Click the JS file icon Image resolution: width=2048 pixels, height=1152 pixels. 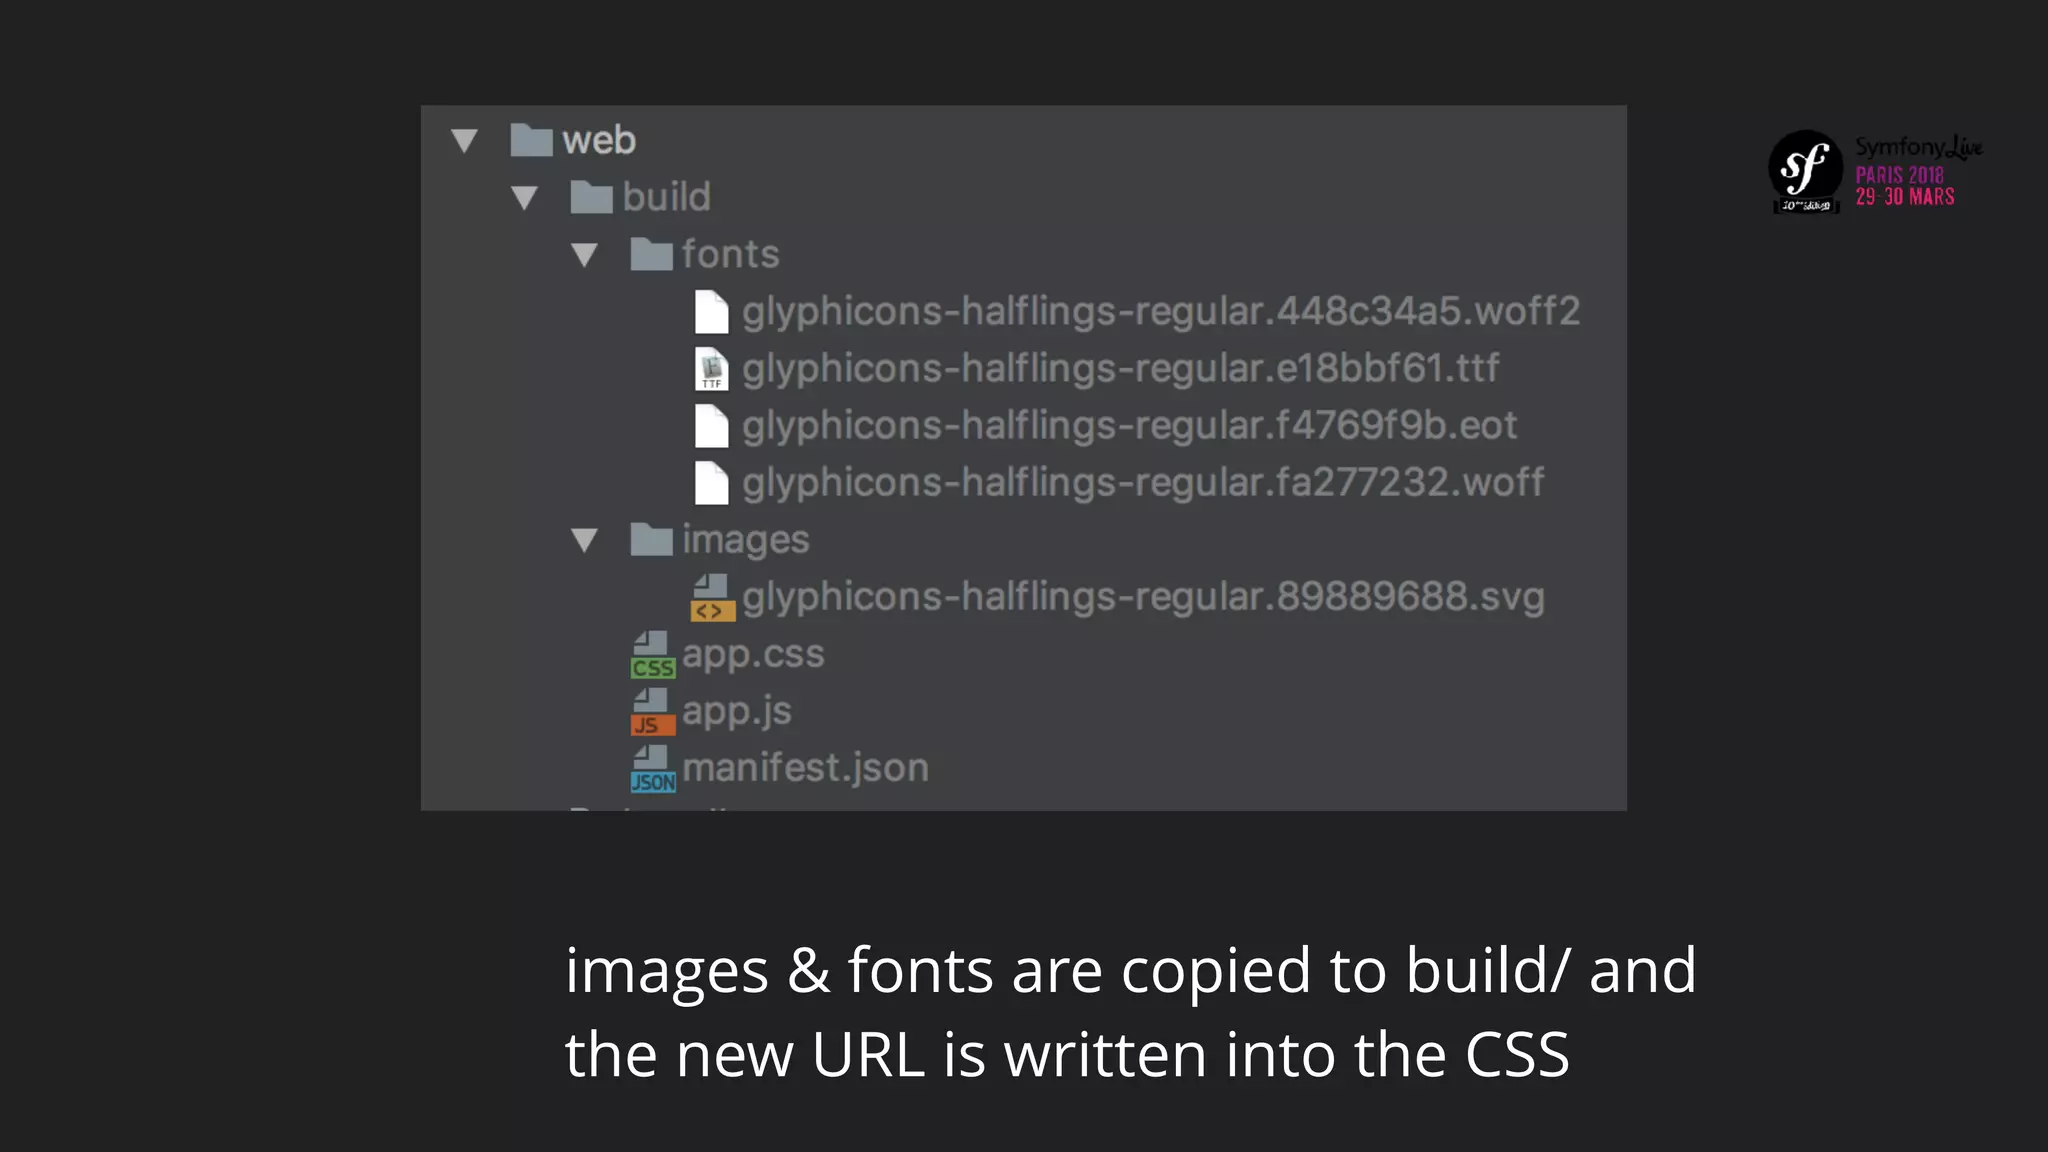click(x=653, y=712)
